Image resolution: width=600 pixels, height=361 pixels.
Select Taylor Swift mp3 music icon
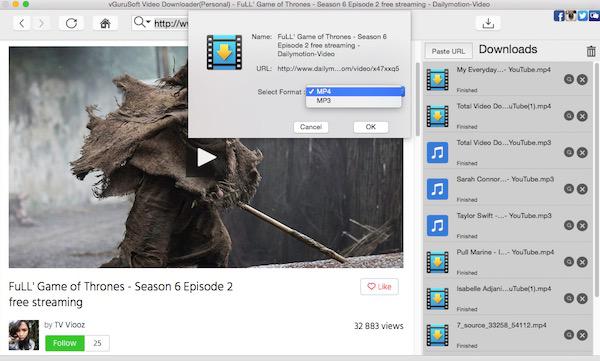click(x=437, y=225)
